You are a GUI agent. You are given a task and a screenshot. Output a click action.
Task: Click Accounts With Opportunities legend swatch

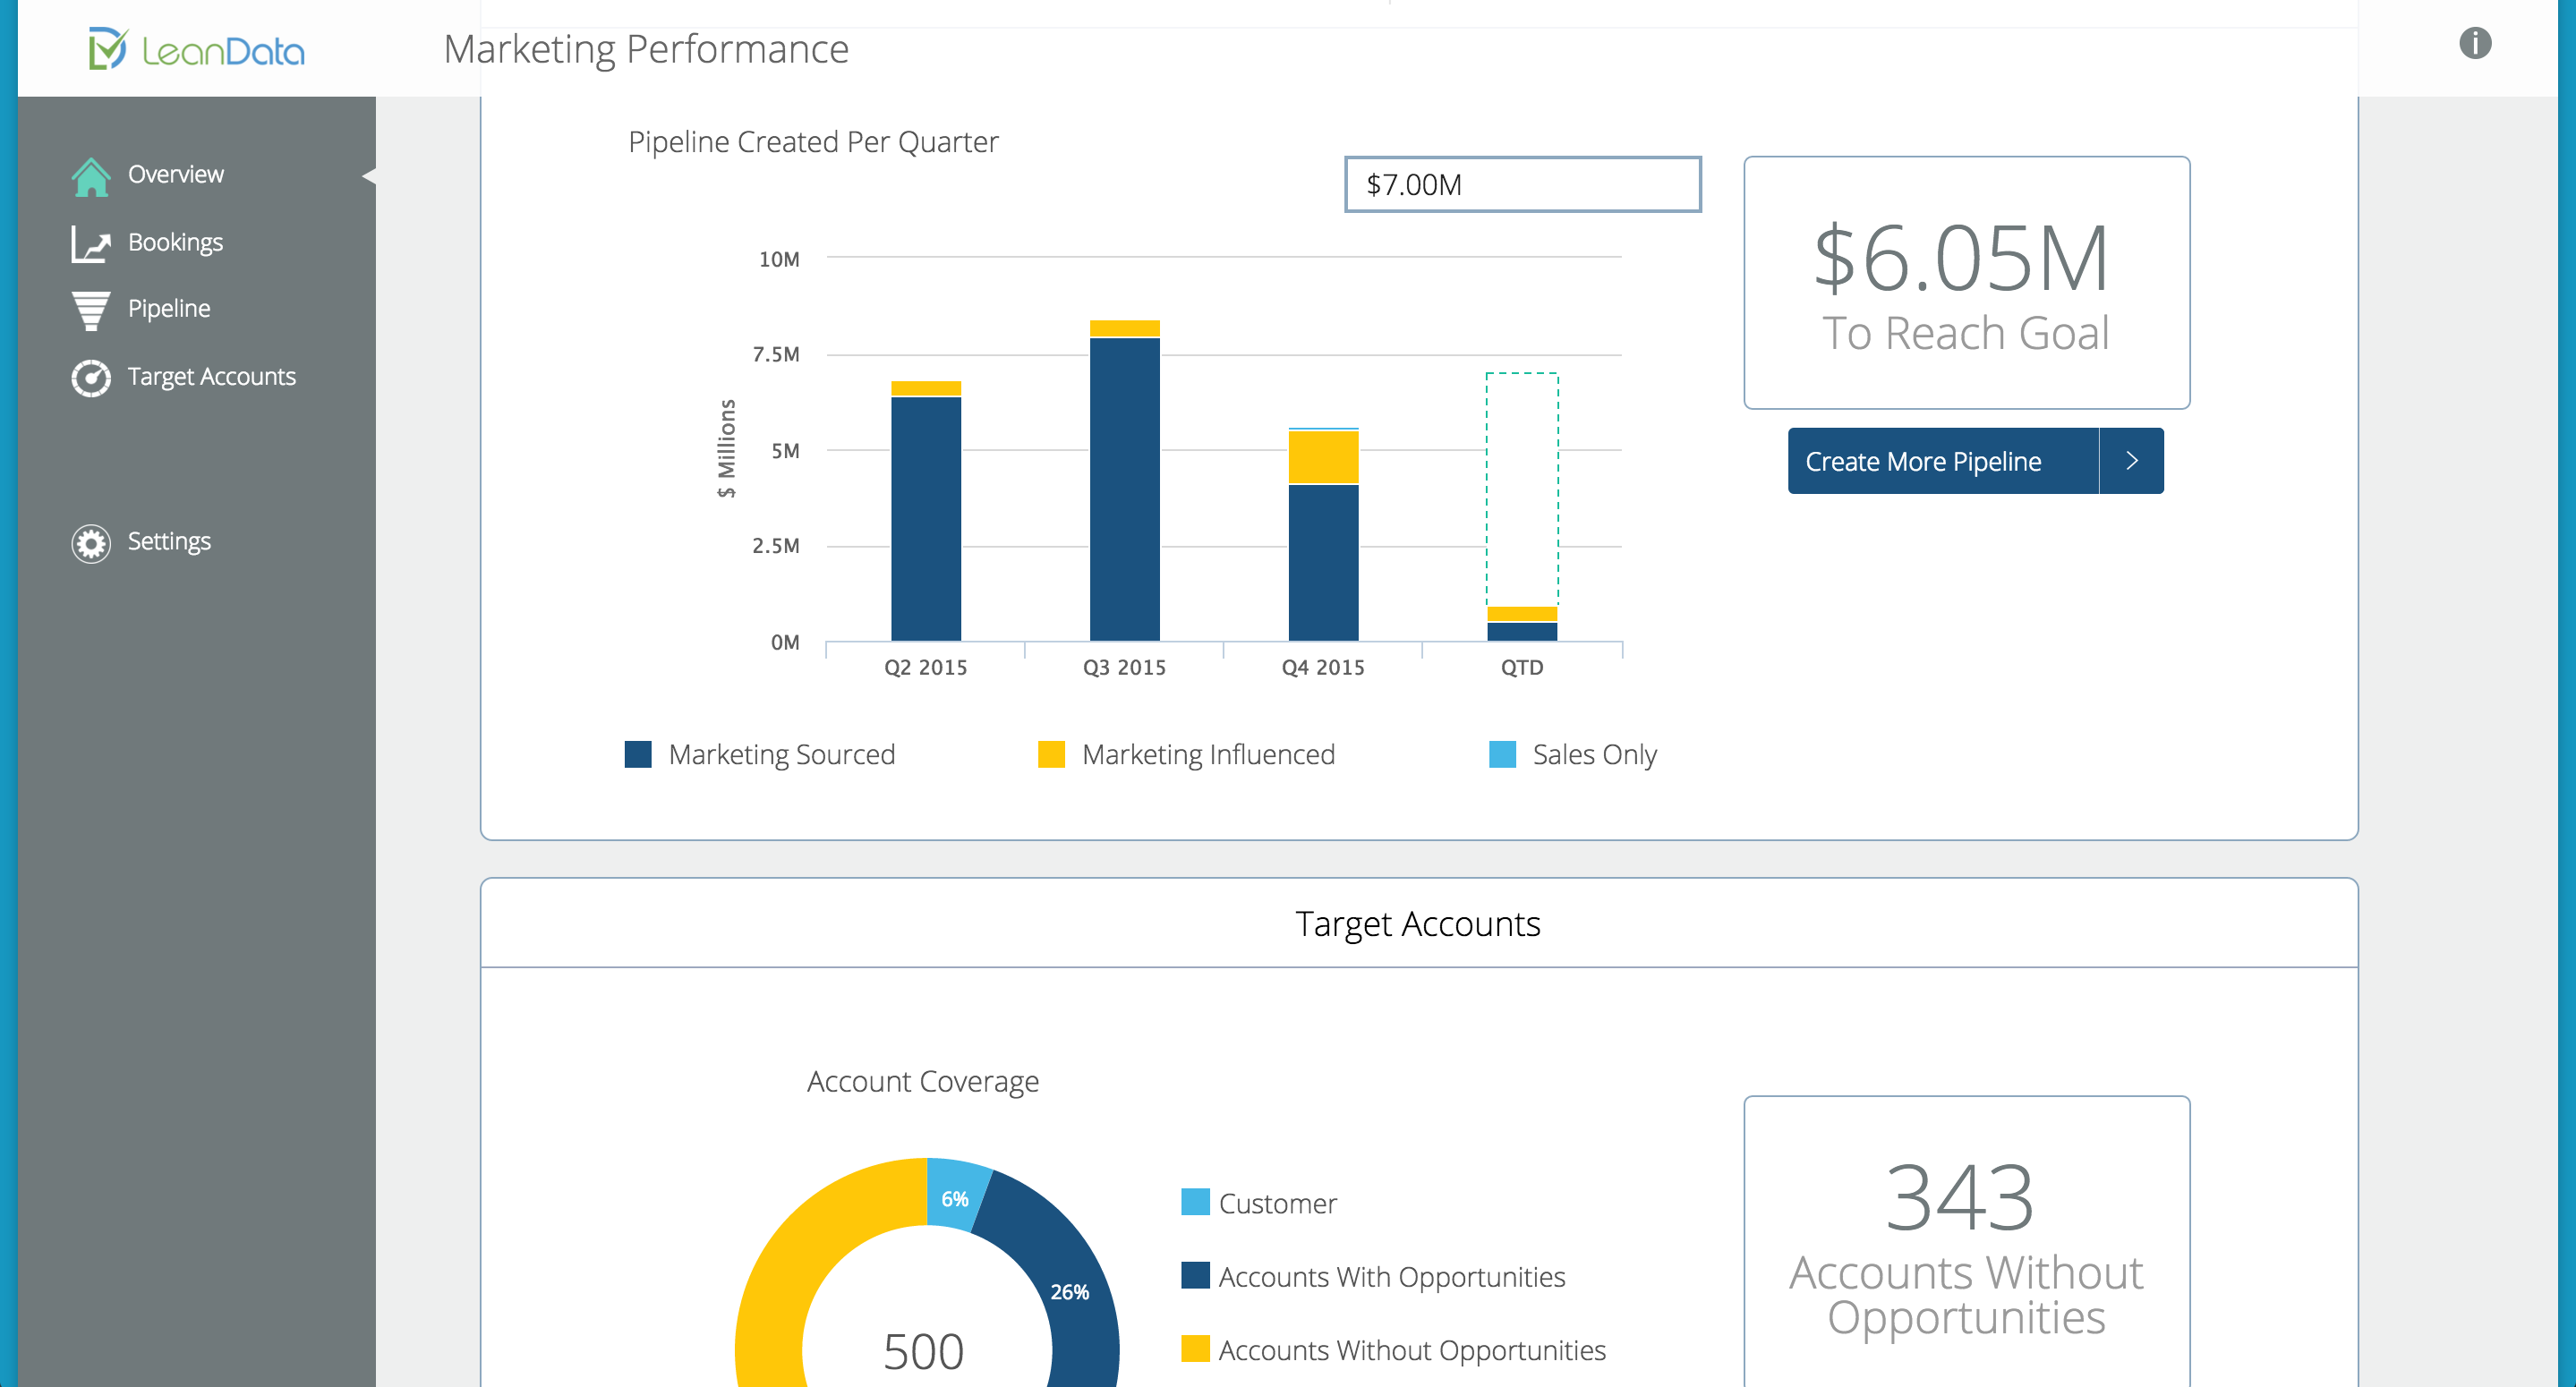pos(1195,1275)
